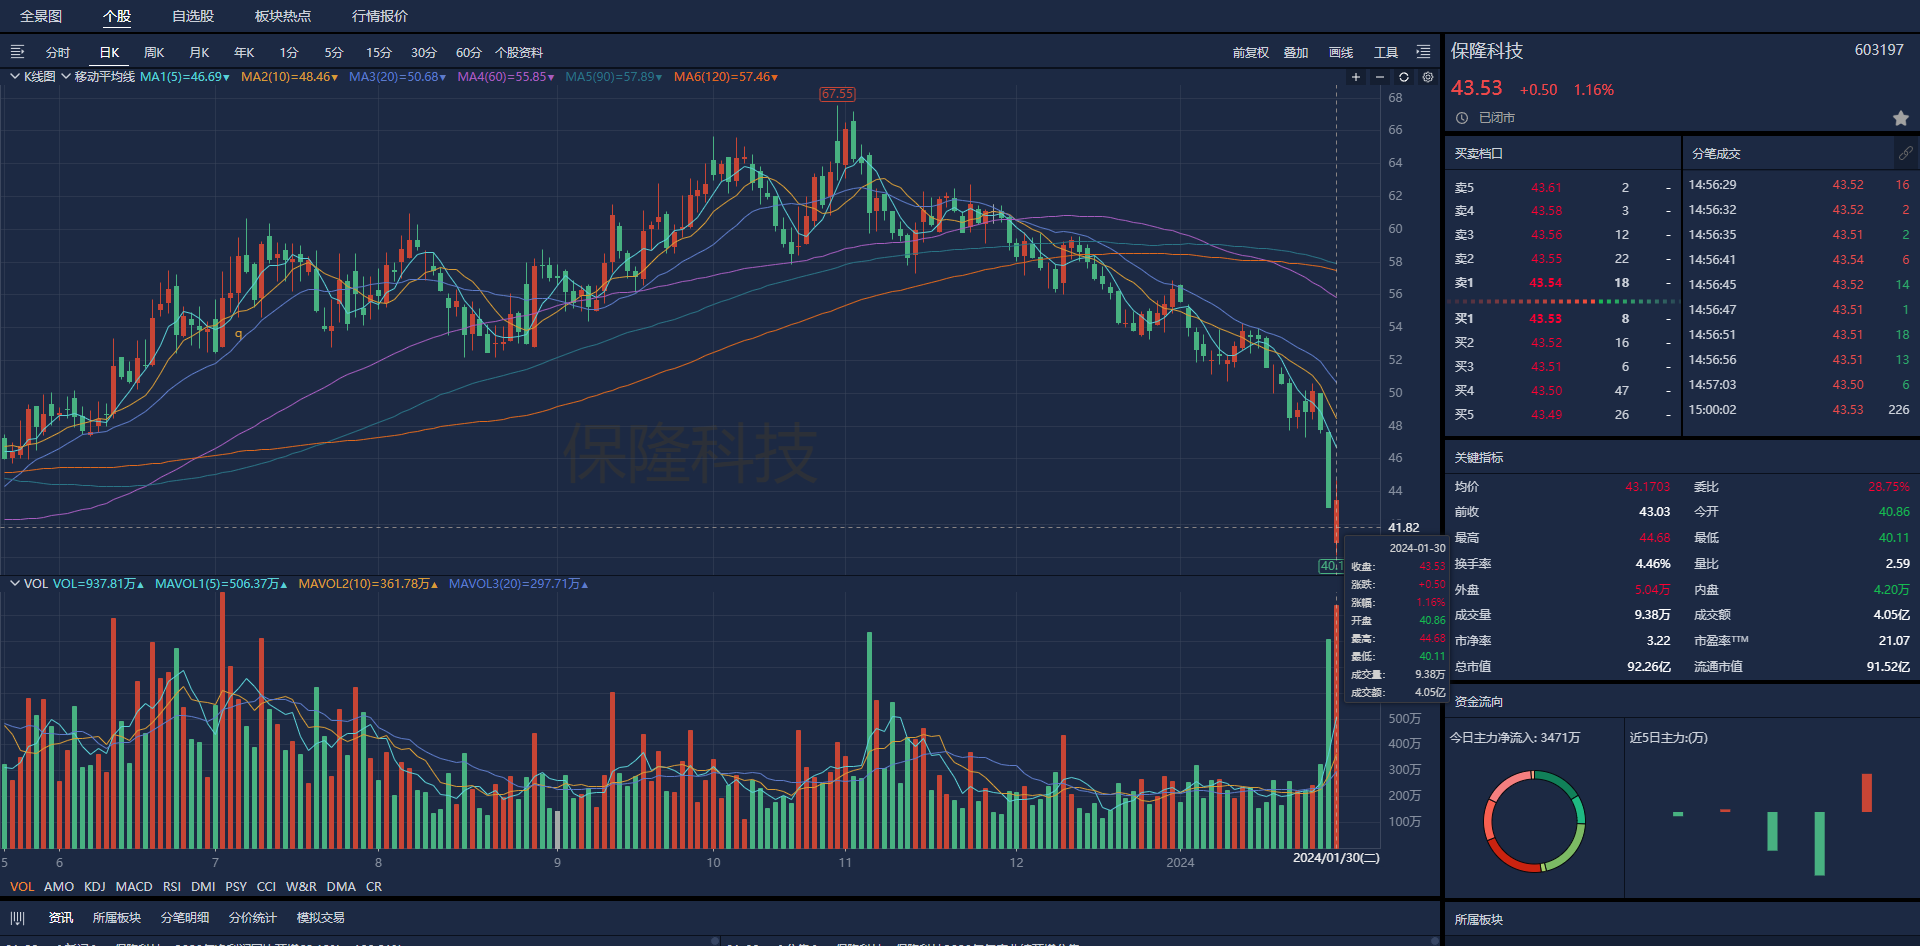Reset chart view with the refresh icon

pos(1404,77)
